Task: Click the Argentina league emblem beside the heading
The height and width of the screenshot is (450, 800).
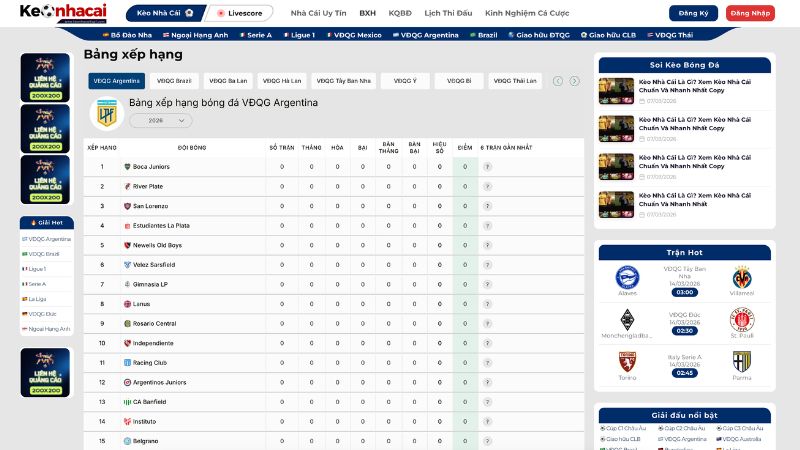Action: (x=106, y=114)
